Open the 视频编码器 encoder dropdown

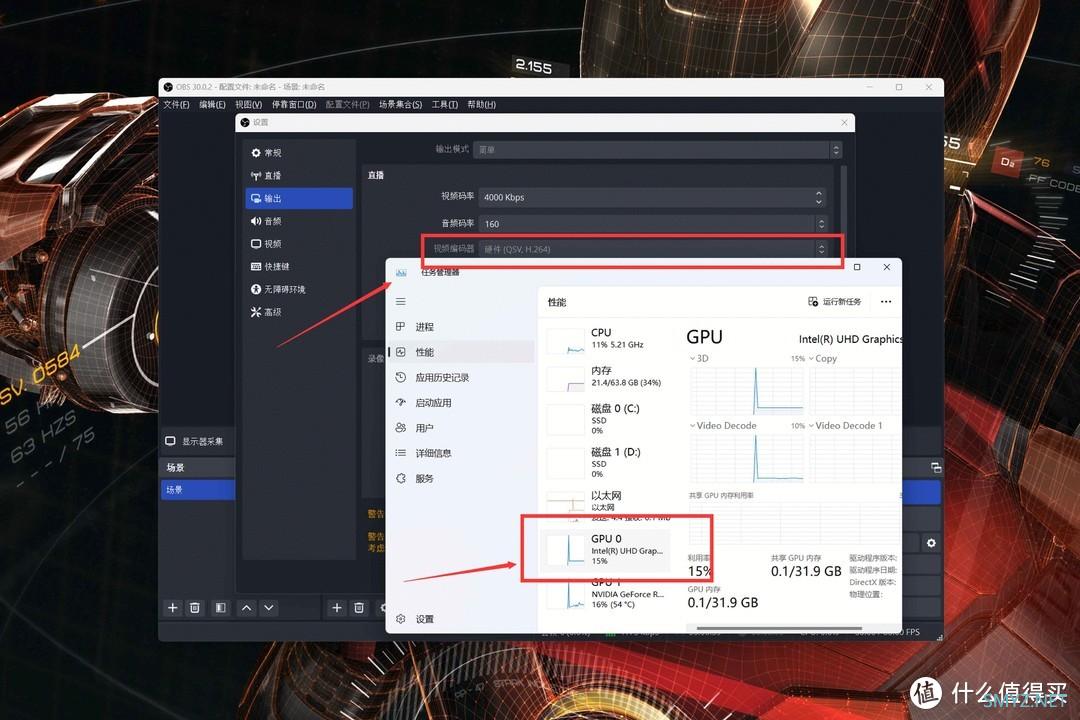point(652,249)
